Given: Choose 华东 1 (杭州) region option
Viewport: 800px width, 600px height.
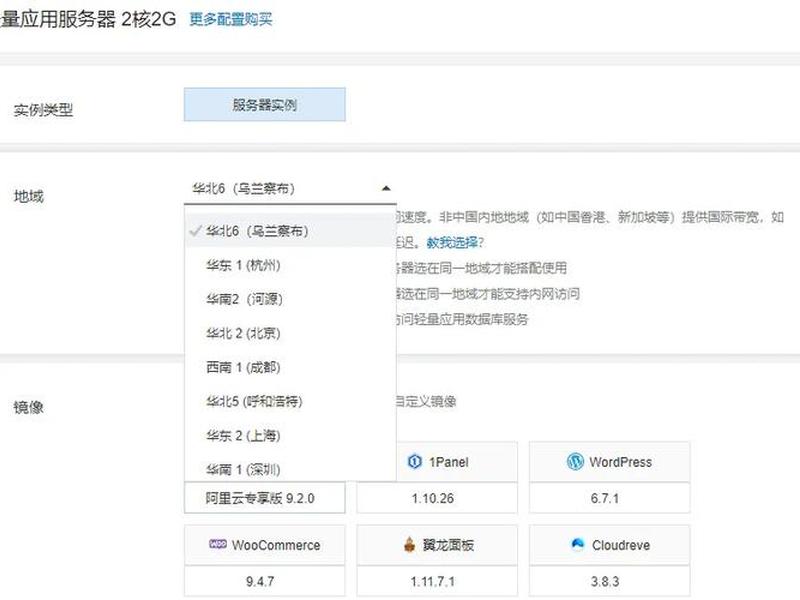Looking at the screenshot, I should point(290,265).
